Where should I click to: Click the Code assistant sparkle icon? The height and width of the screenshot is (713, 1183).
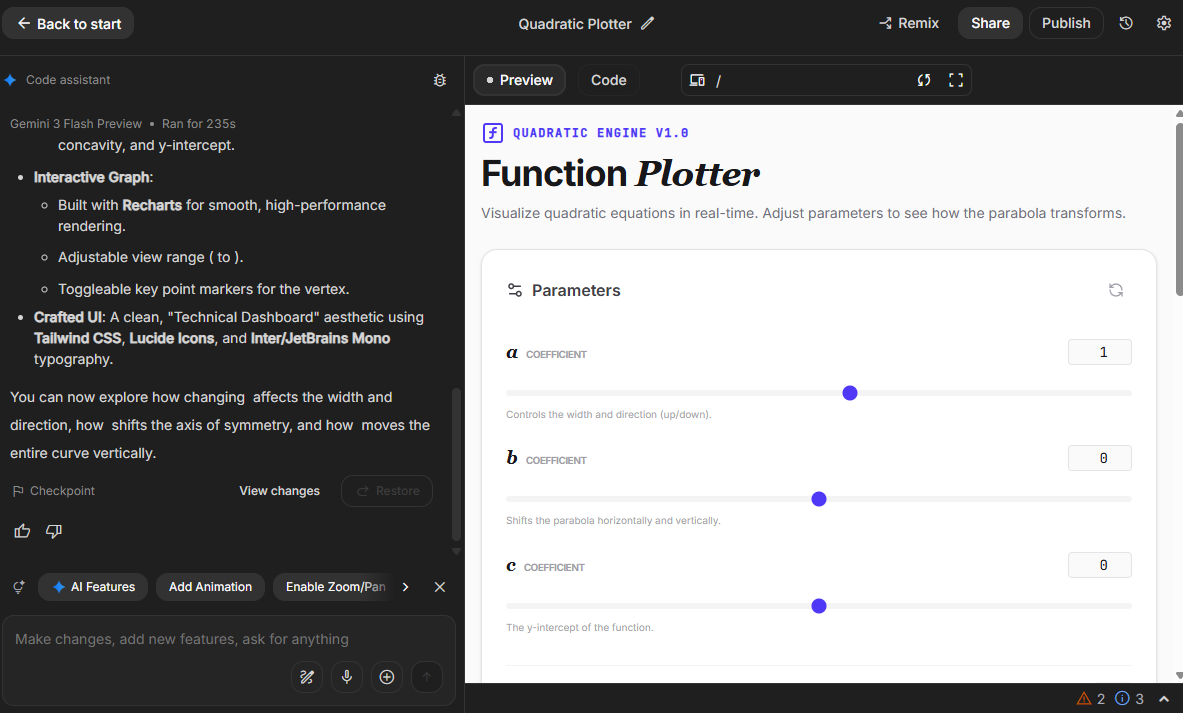point(11,80)
